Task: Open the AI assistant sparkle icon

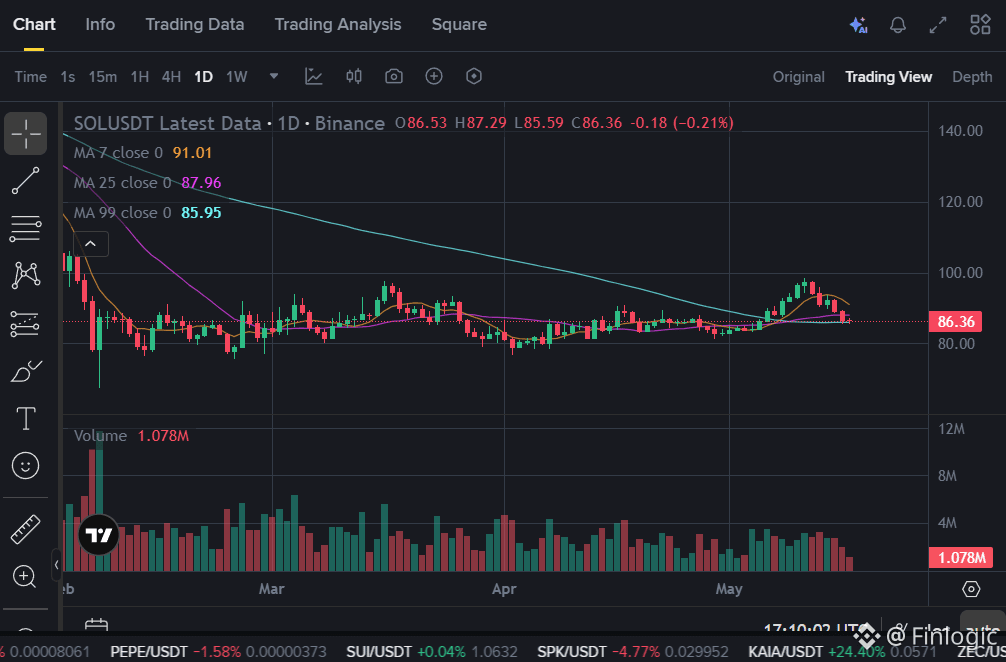Action: point(858,25)
